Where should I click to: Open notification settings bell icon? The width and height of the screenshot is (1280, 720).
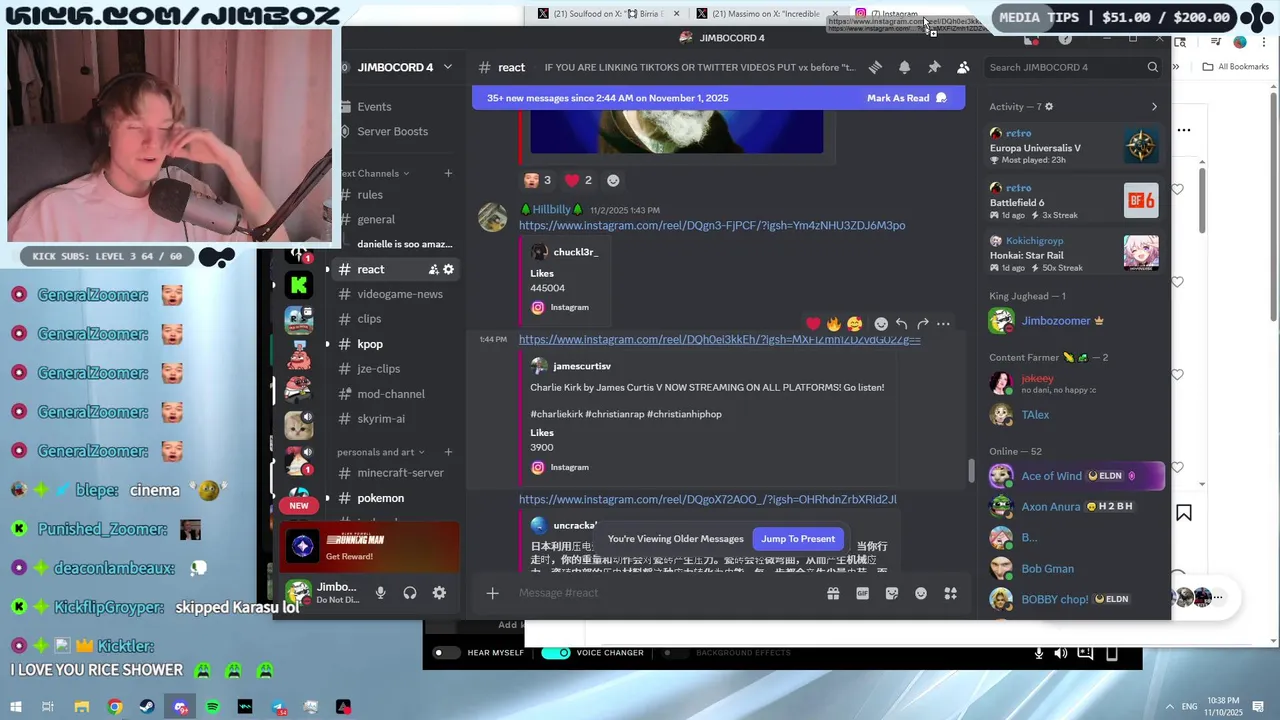click(904, 67)
